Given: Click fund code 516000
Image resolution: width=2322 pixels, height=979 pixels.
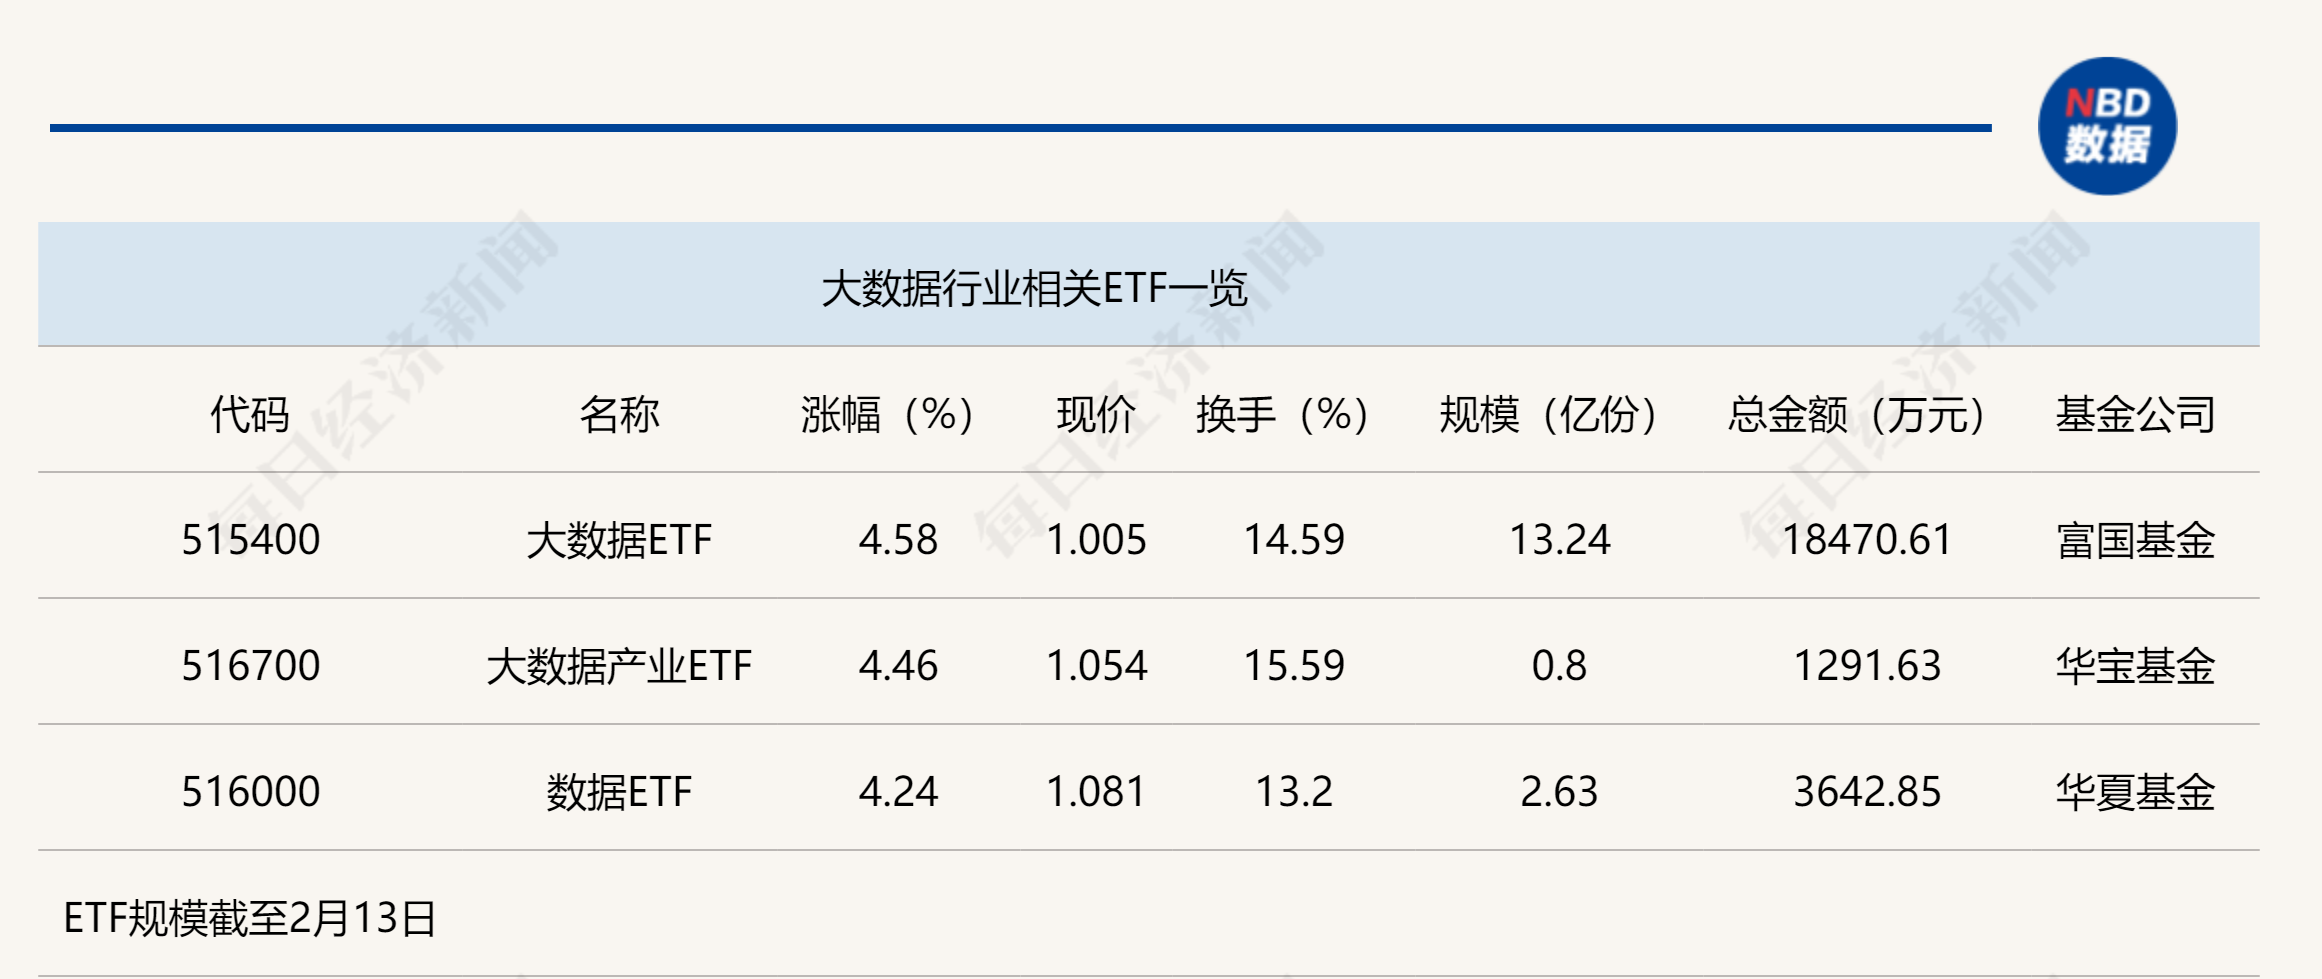Looking at the screenshot, I should (x=251, y=792).
